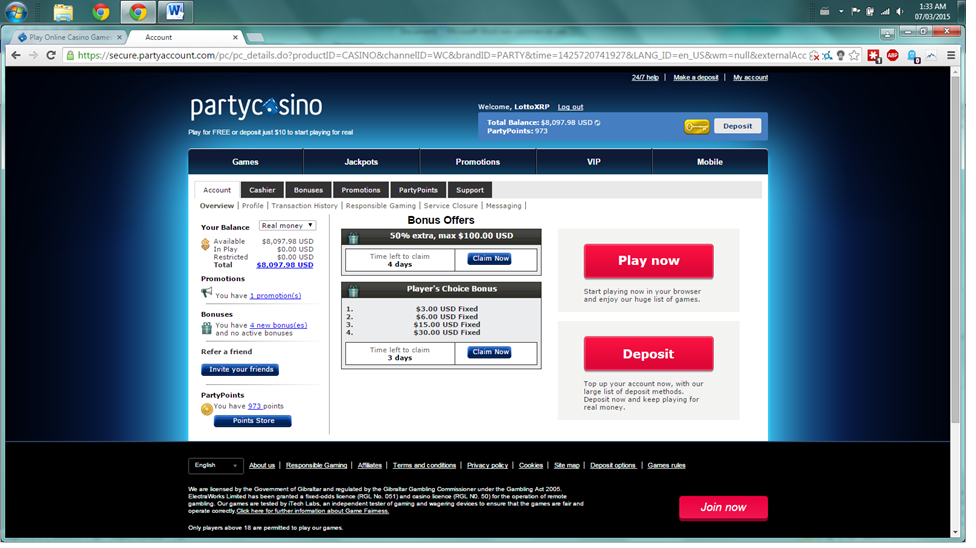Viewport: 976px width, 548px height.
Task: Open the Ghostery ghost extension icon
Action: tap(913, 56)
